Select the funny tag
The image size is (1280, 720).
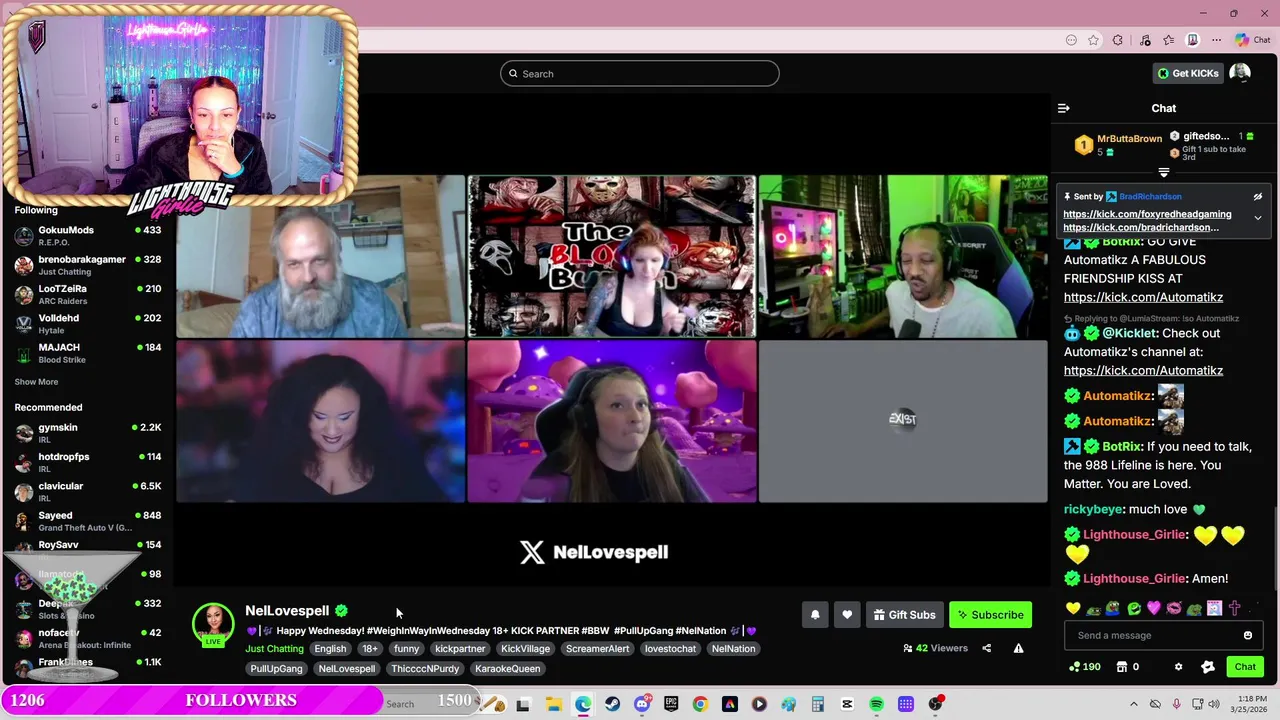[407, 649]
